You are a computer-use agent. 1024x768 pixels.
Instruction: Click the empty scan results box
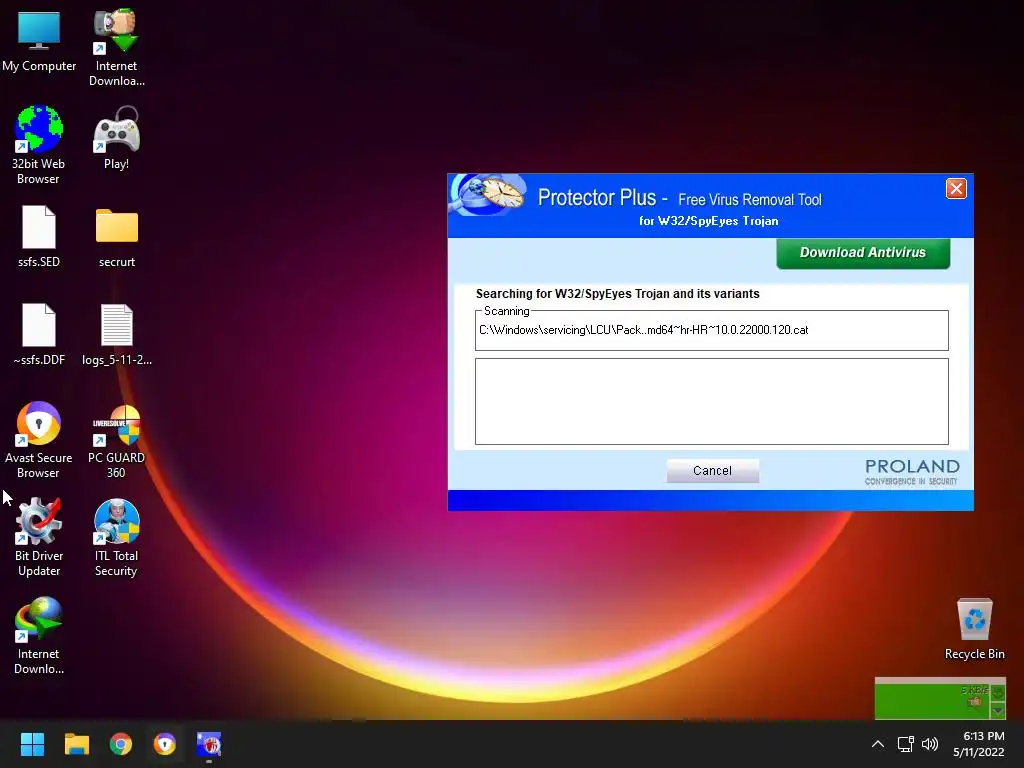pyautogui.click(x=711, y=401)
